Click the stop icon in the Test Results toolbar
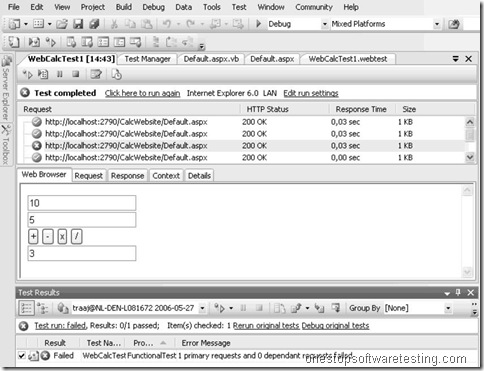 (259, 308)
